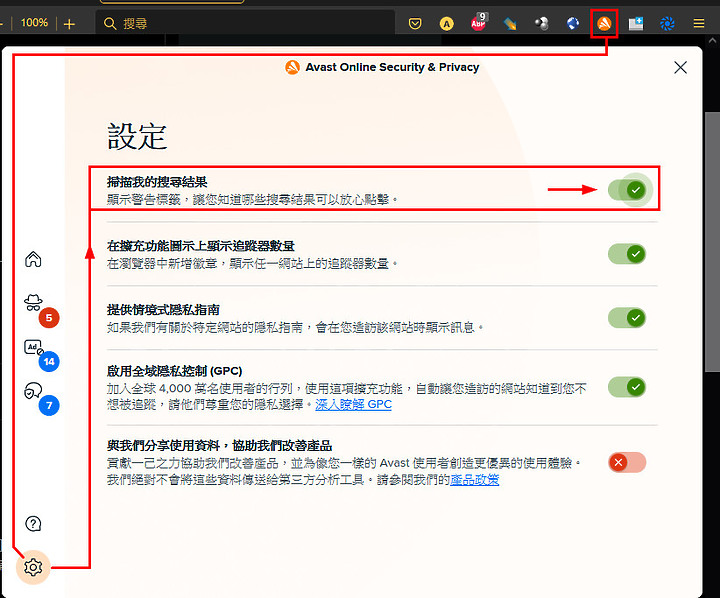
Task: Click the Avast Online Security & Privacy title
Action: (392, 67)
